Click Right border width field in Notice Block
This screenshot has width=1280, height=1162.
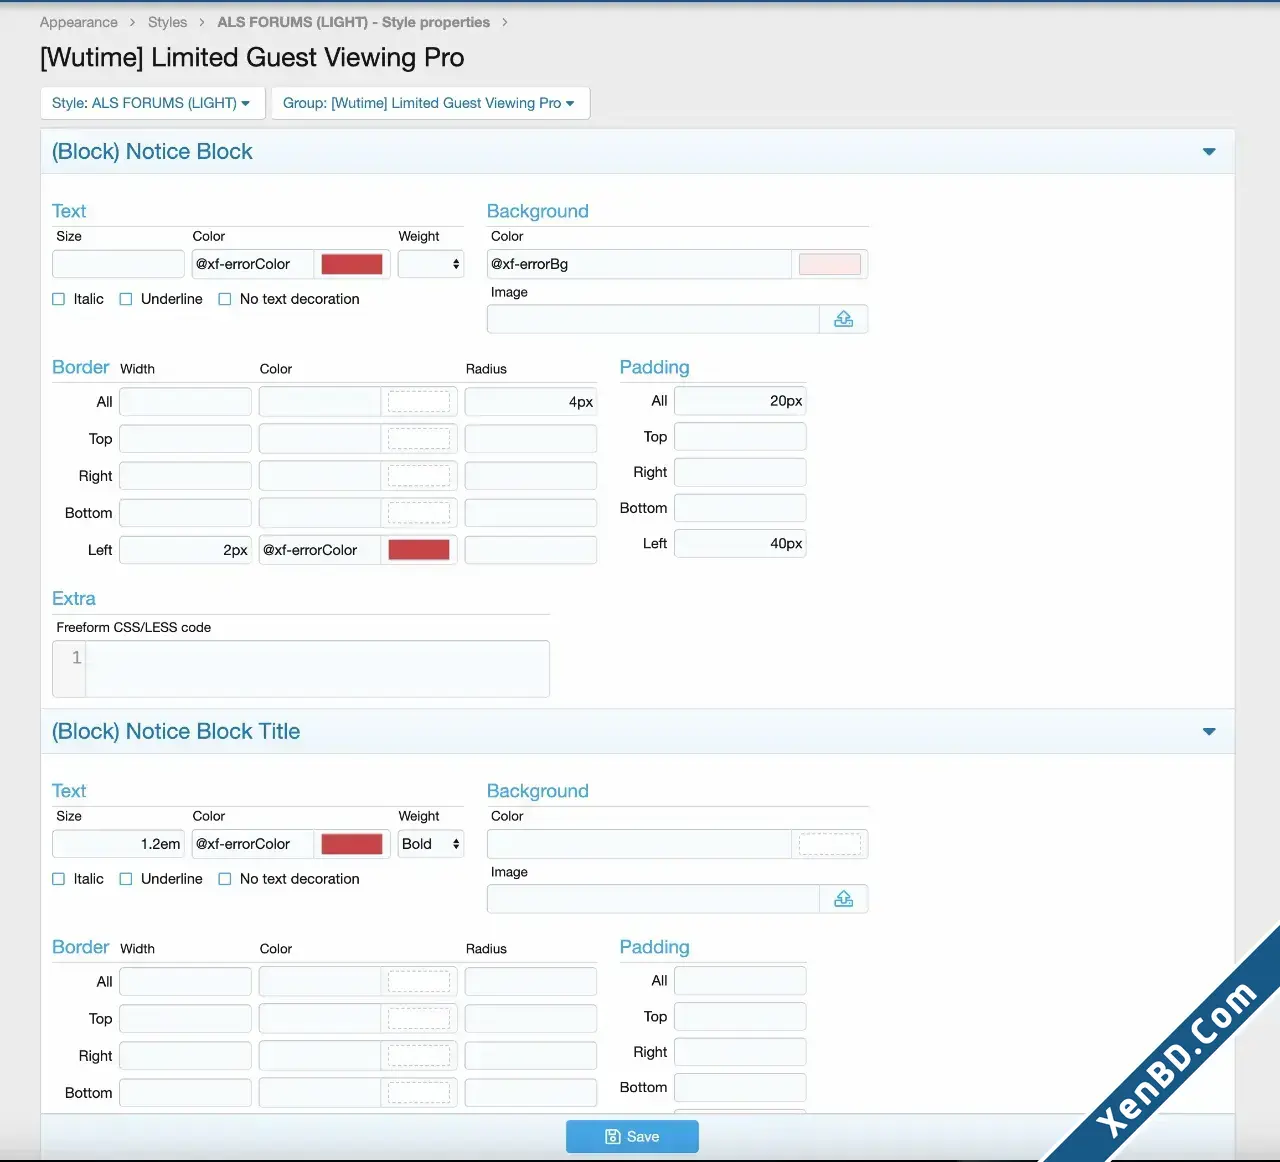click(x=185, y=476)
